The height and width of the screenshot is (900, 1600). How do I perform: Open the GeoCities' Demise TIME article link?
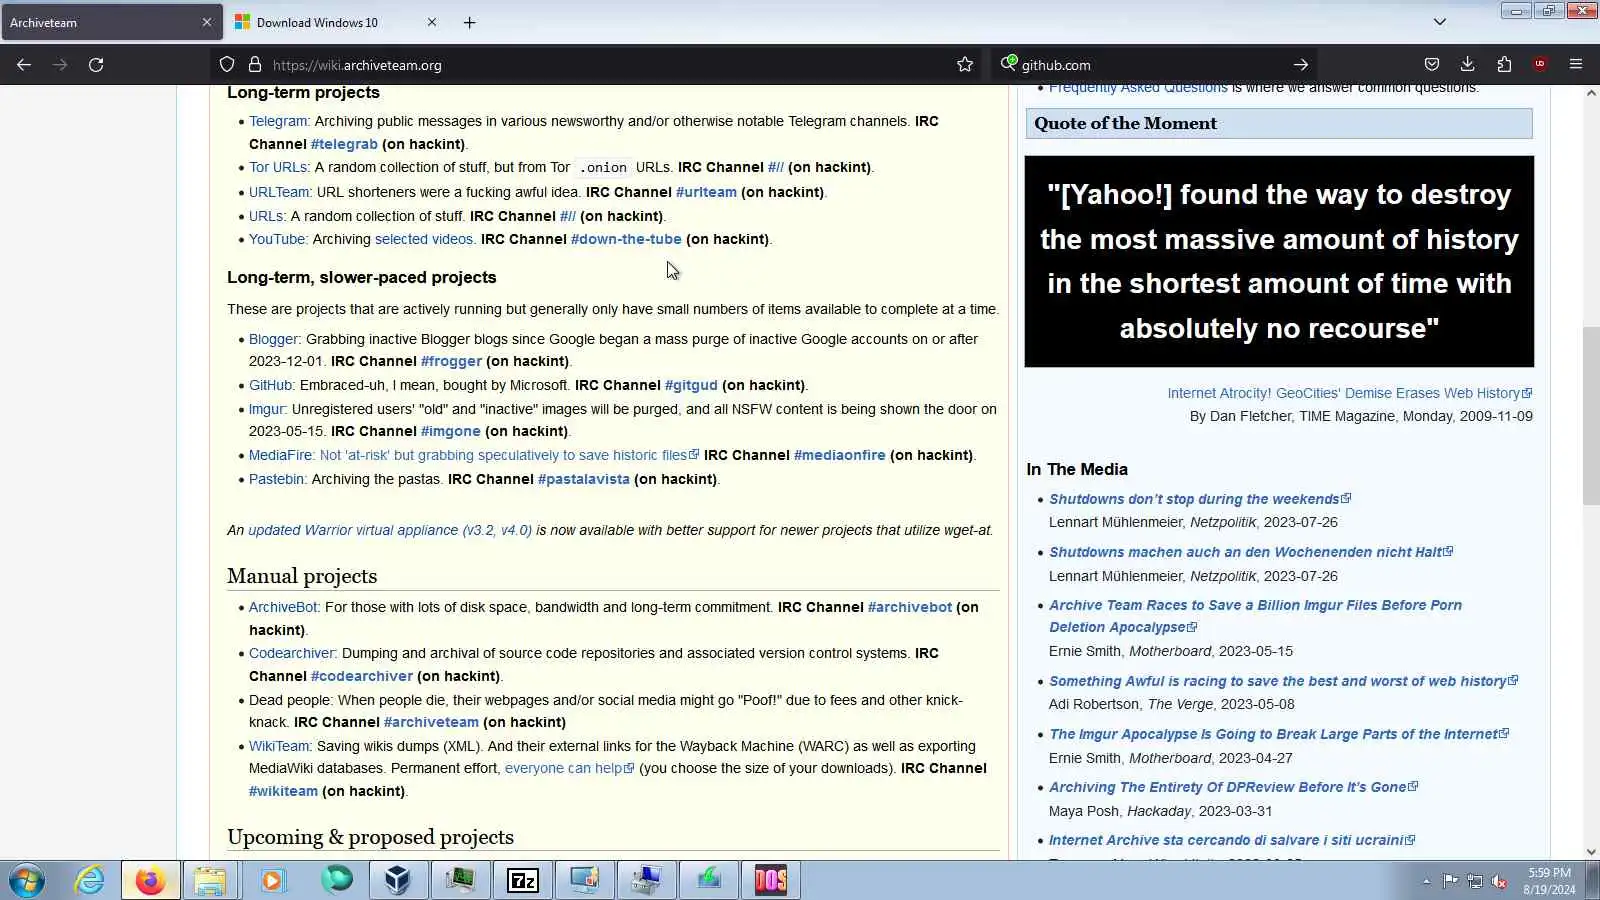[x=1350, y=393]
